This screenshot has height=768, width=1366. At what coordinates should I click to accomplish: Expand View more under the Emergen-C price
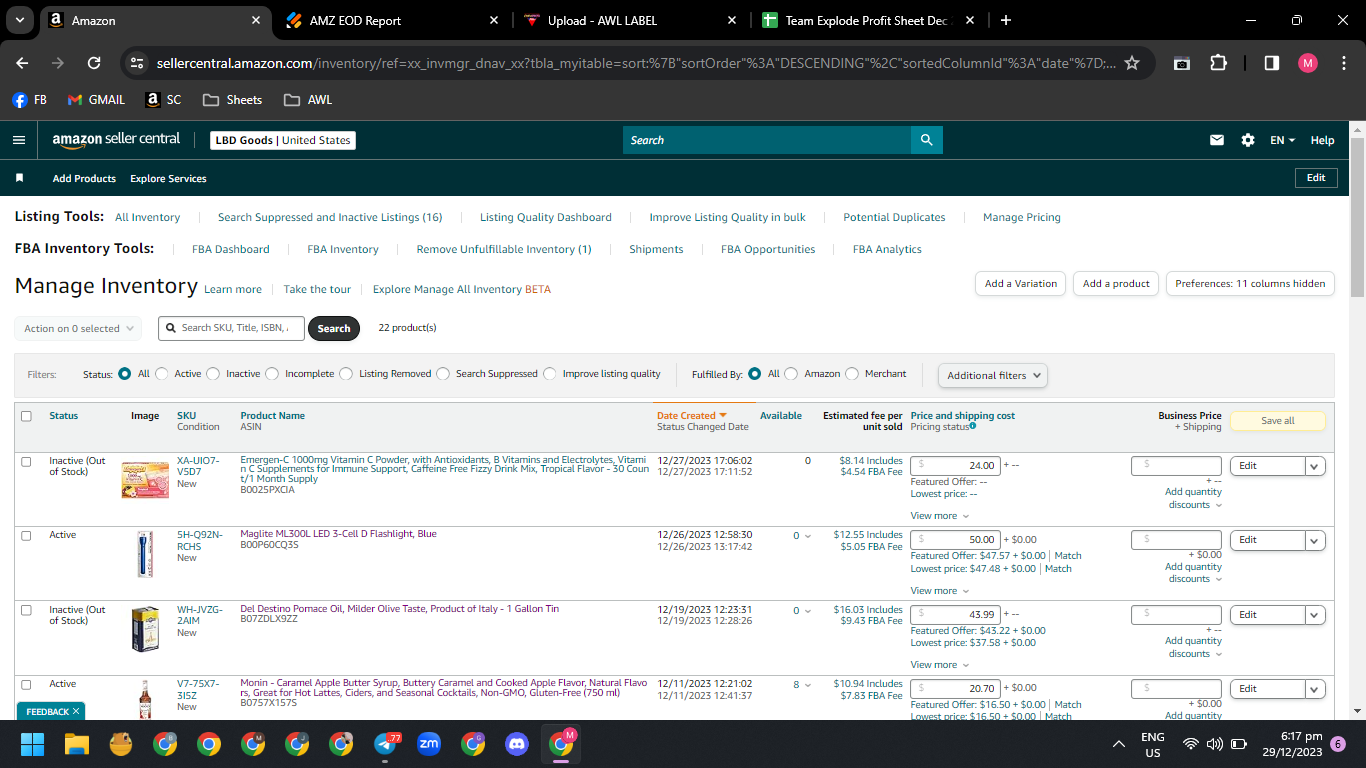pyautogui.click(x=940, y=516)
